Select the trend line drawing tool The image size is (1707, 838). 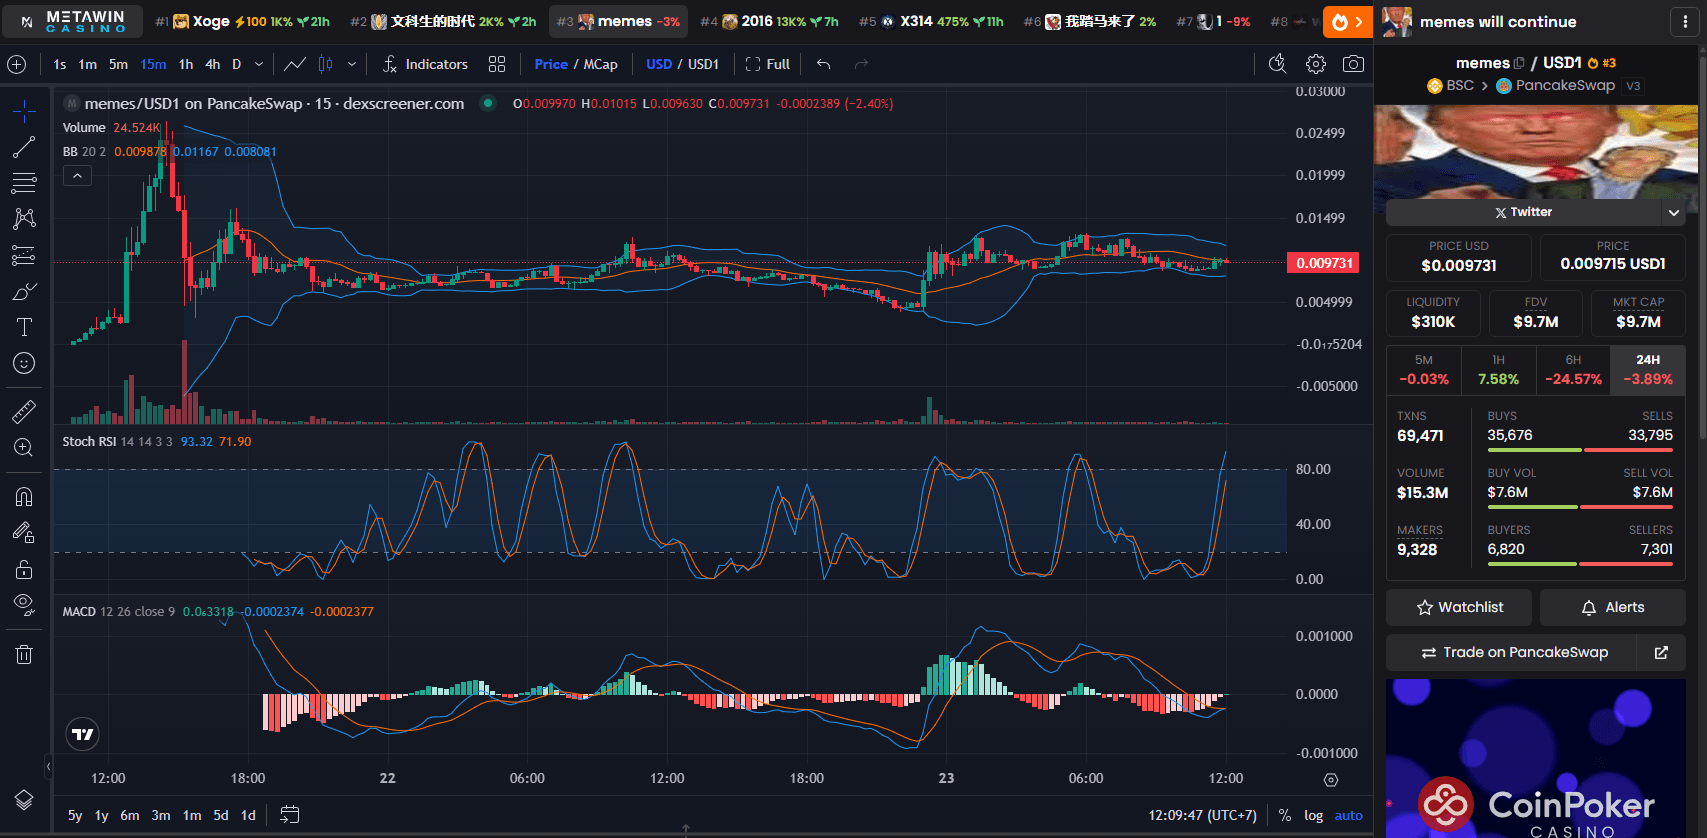tap(24, 147)
